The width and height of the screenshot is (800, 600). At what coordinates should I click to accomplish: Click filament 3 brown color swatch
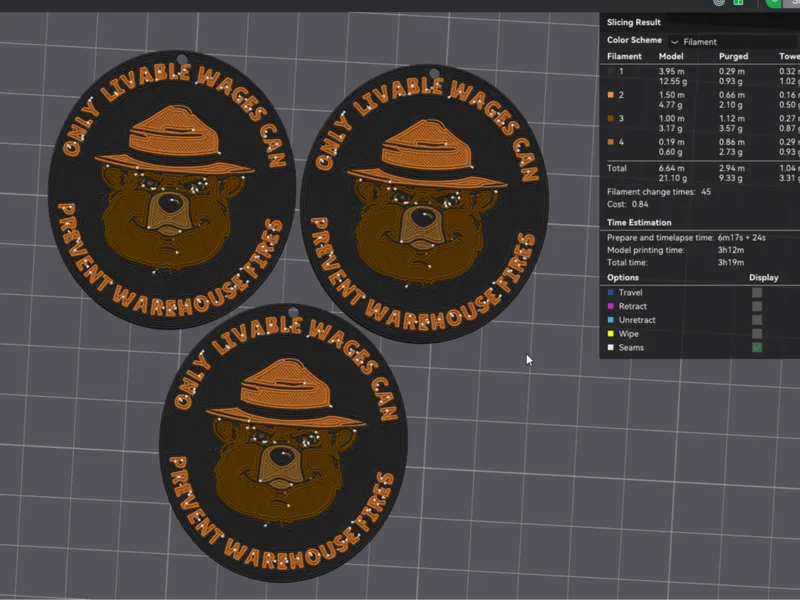click(x=611, y=118)
